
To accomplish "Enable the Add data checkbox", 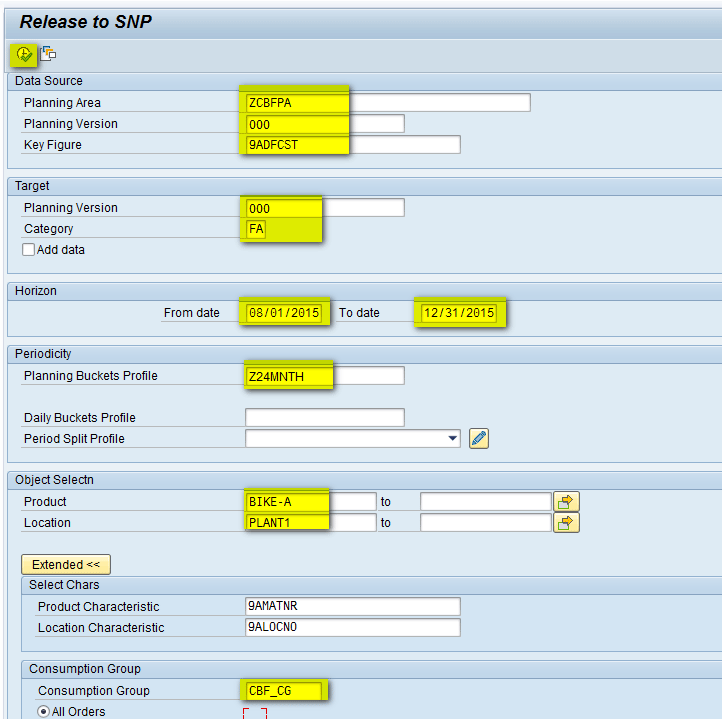I will pyautogui.click(x=29, y=250).
